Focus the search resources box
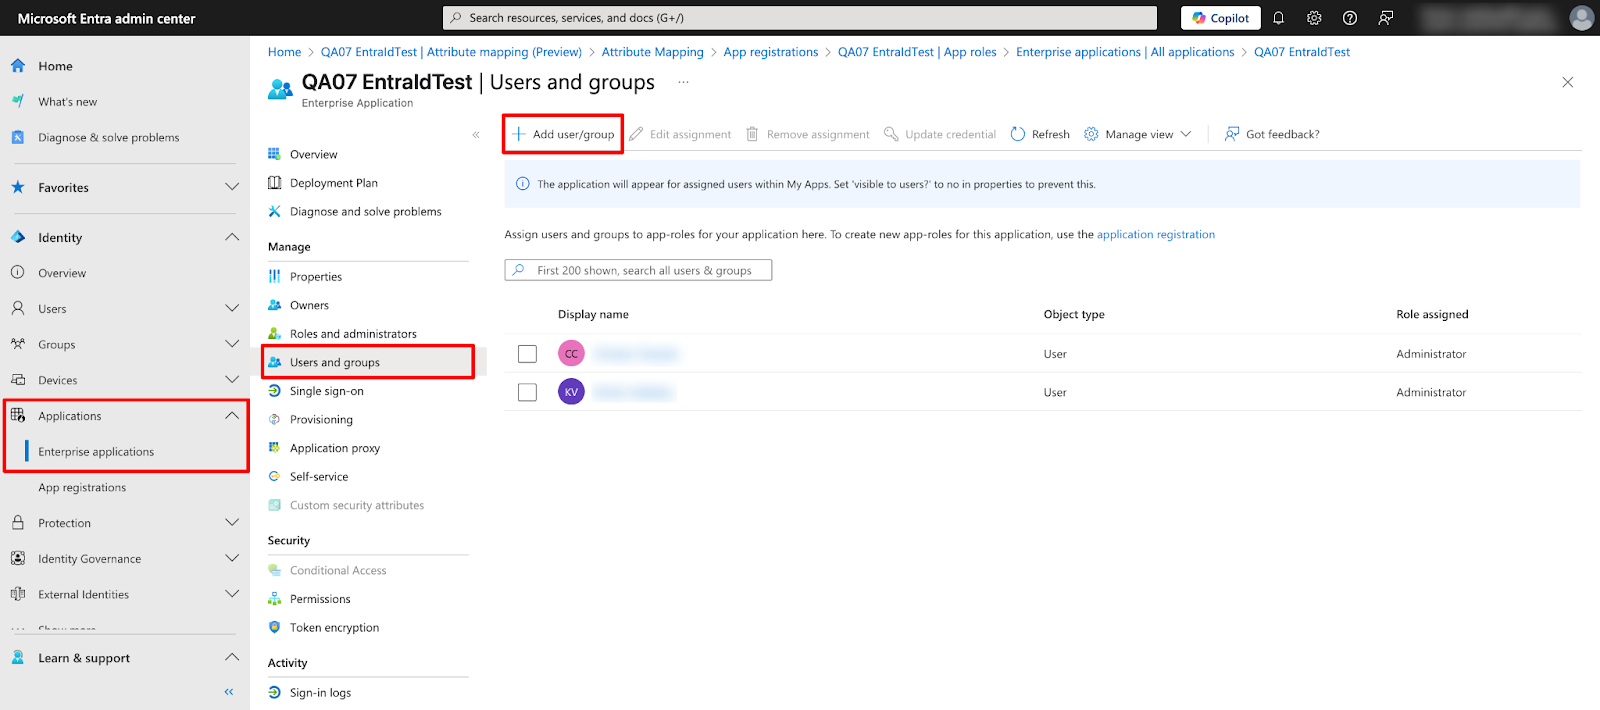This screenshot has width=1600, height=710. pos(799,18)
